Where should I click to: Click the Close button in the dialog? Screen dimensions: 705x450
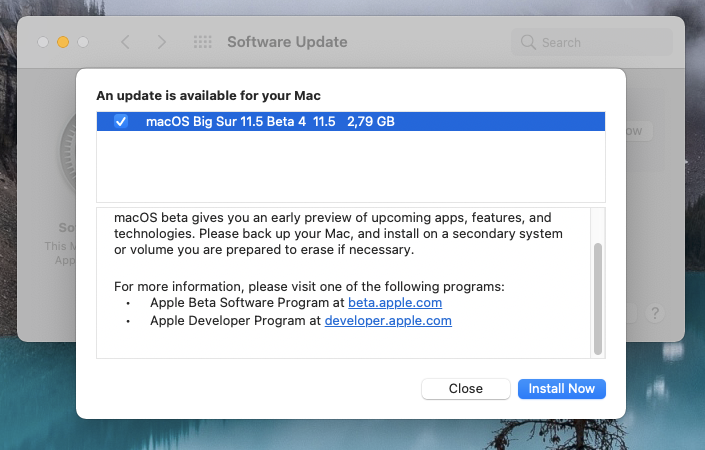[x=465, y=388]
